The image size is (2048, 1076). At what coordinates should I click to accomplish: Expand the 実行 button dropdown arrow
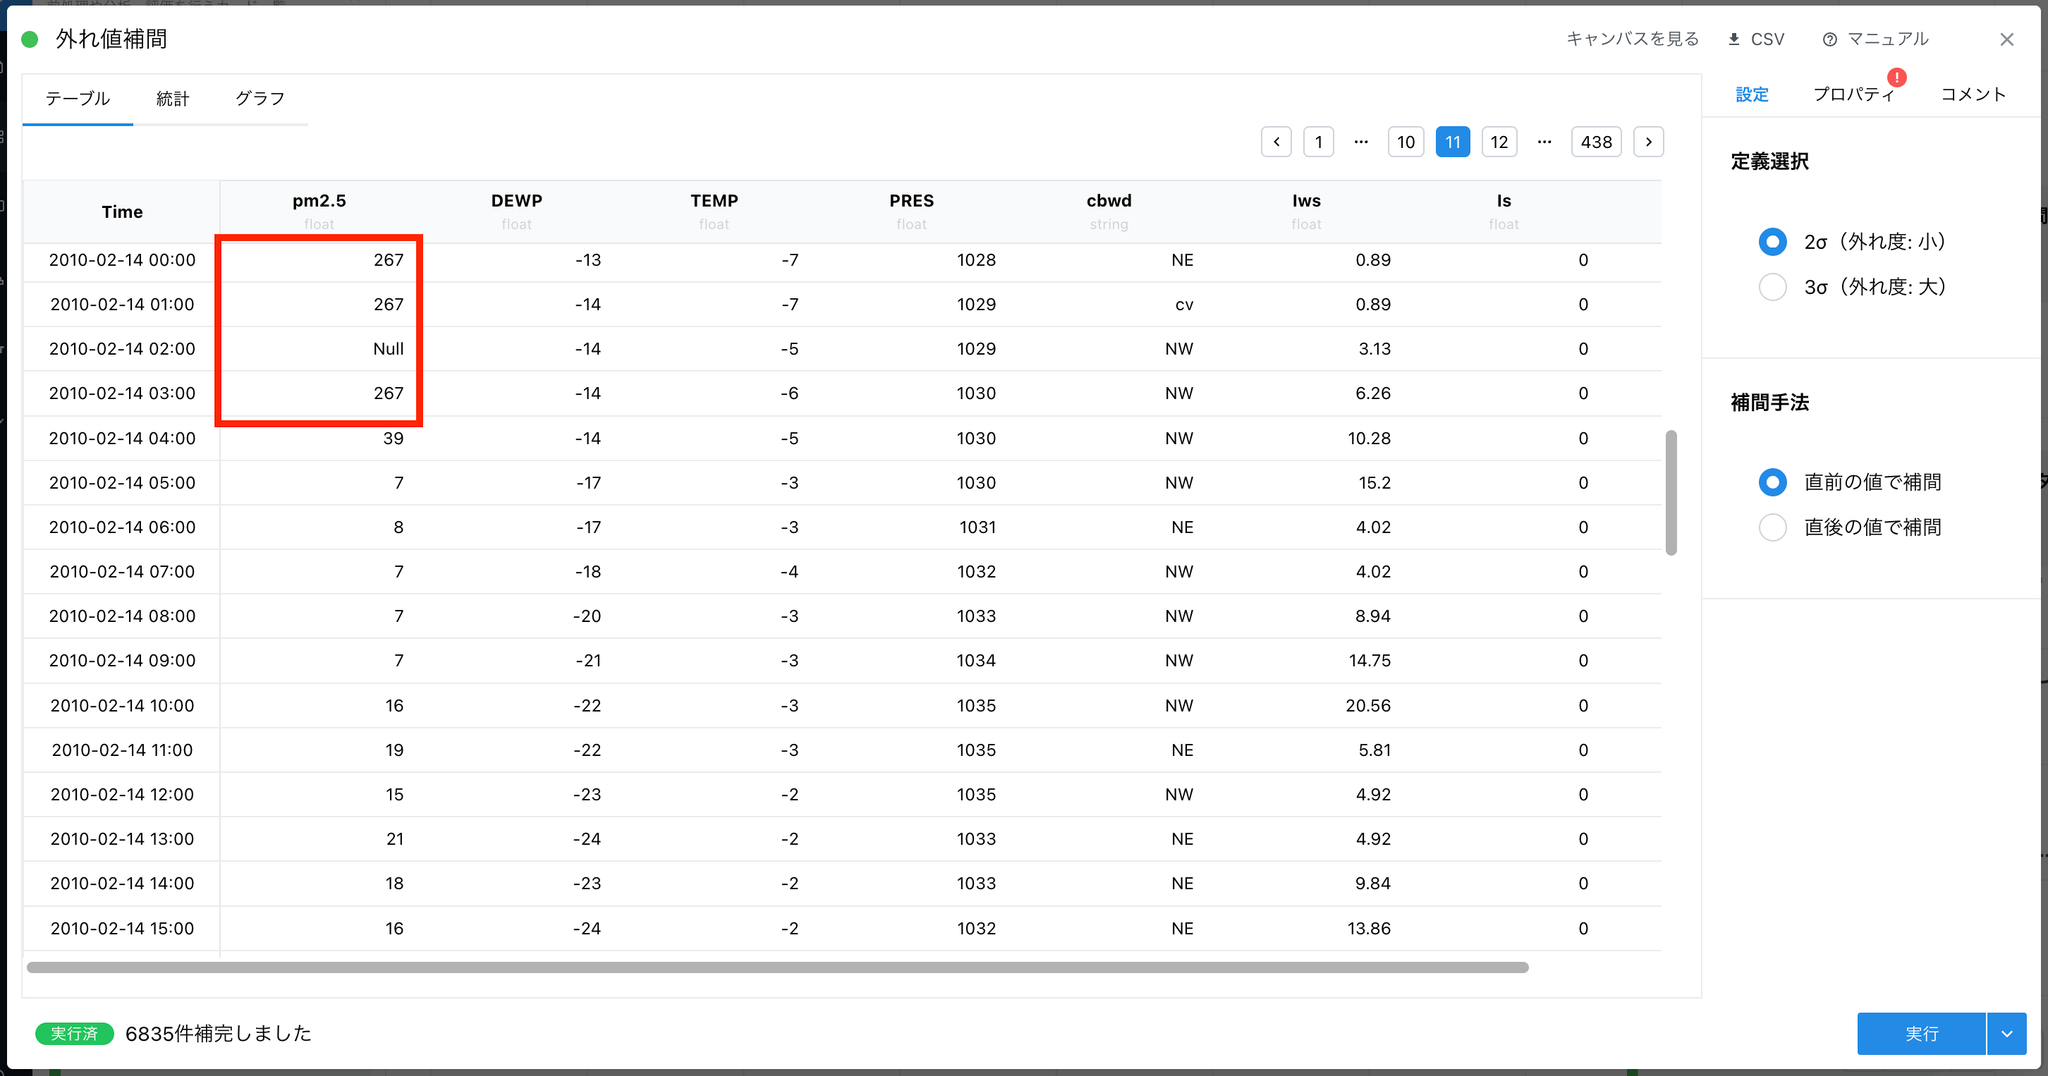[2007, 1034]
